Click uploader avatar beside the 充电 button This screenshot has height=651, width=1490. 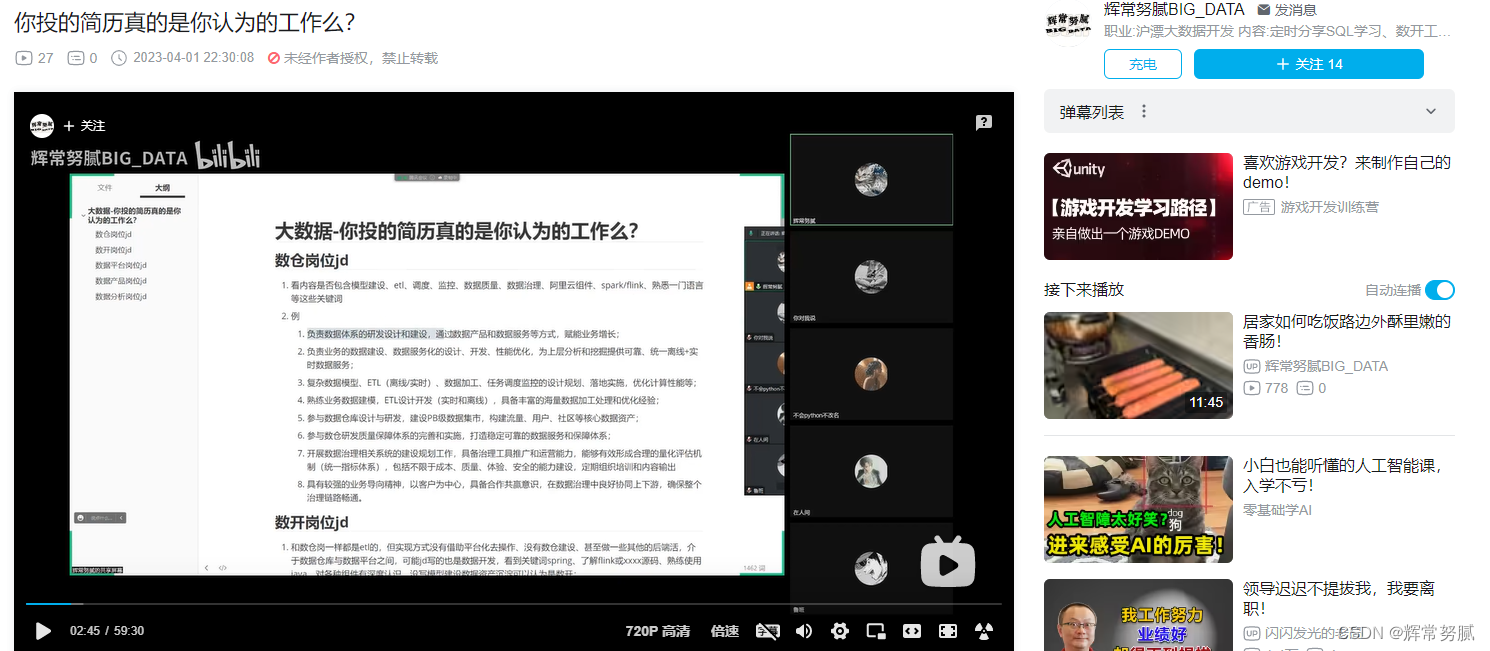(1068, 24)
